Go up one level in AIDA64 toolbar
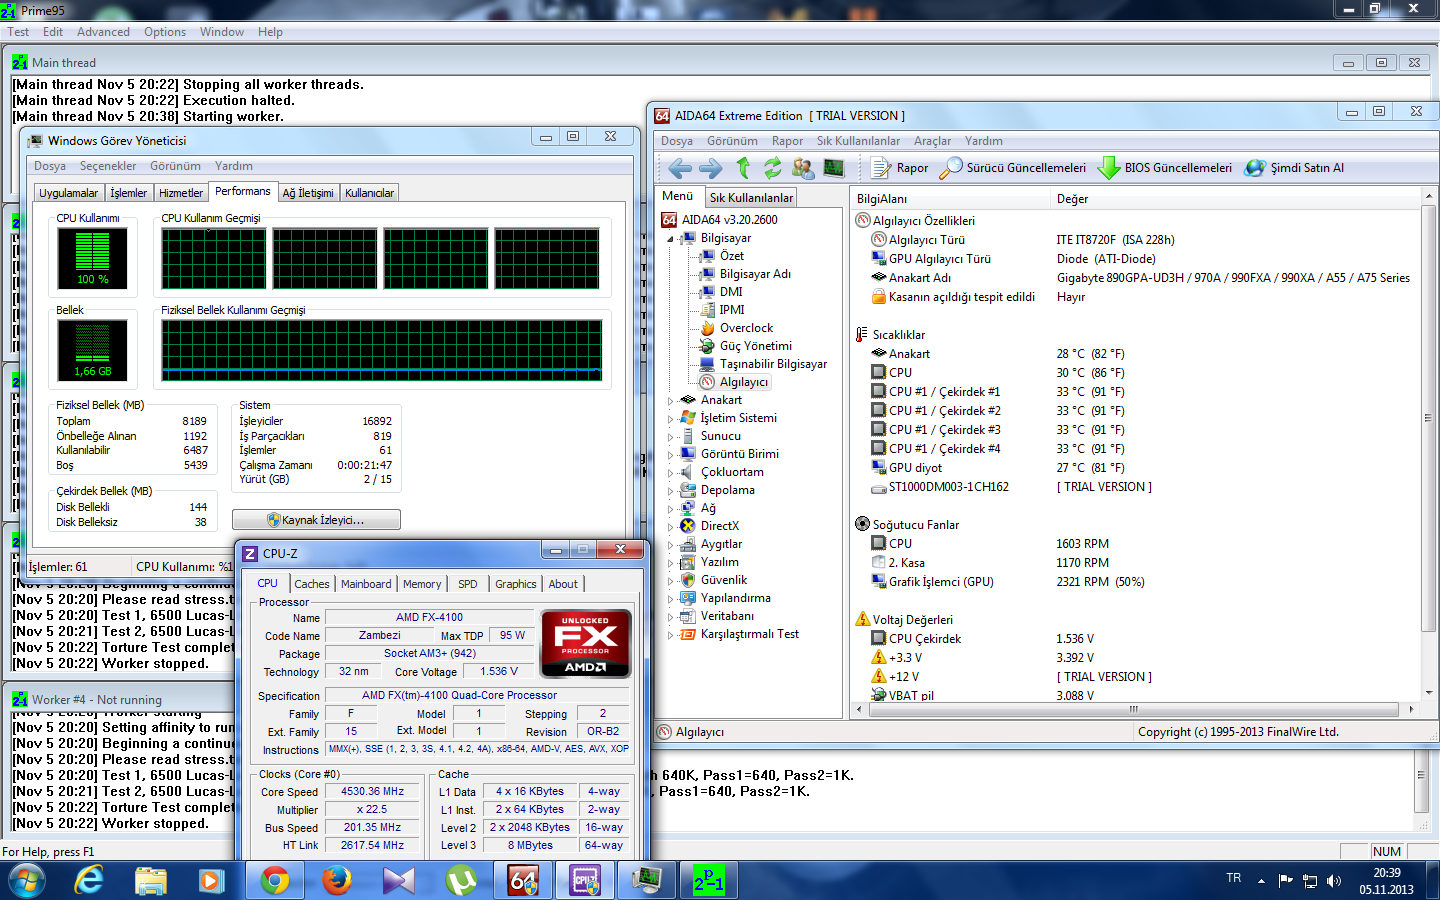The image size is (1440, 900). 743,168
